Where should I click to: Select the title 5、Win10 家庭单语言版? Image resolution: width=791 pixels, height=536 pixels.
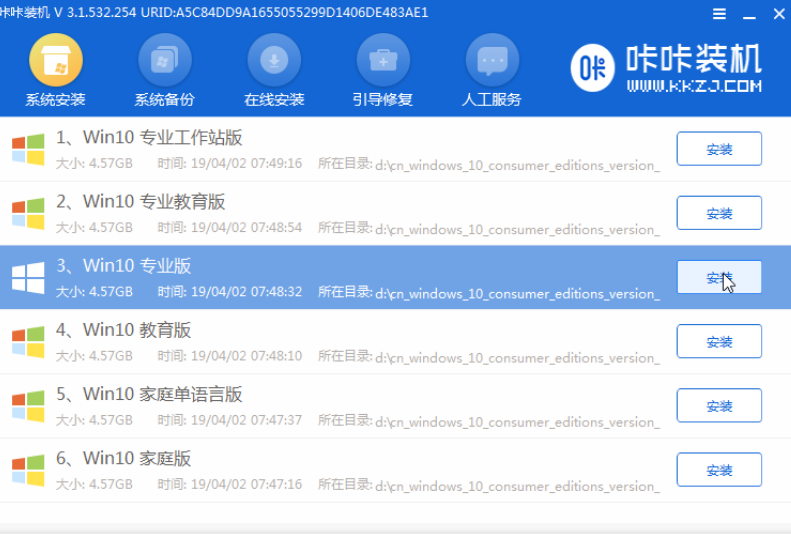click(149, 394)
